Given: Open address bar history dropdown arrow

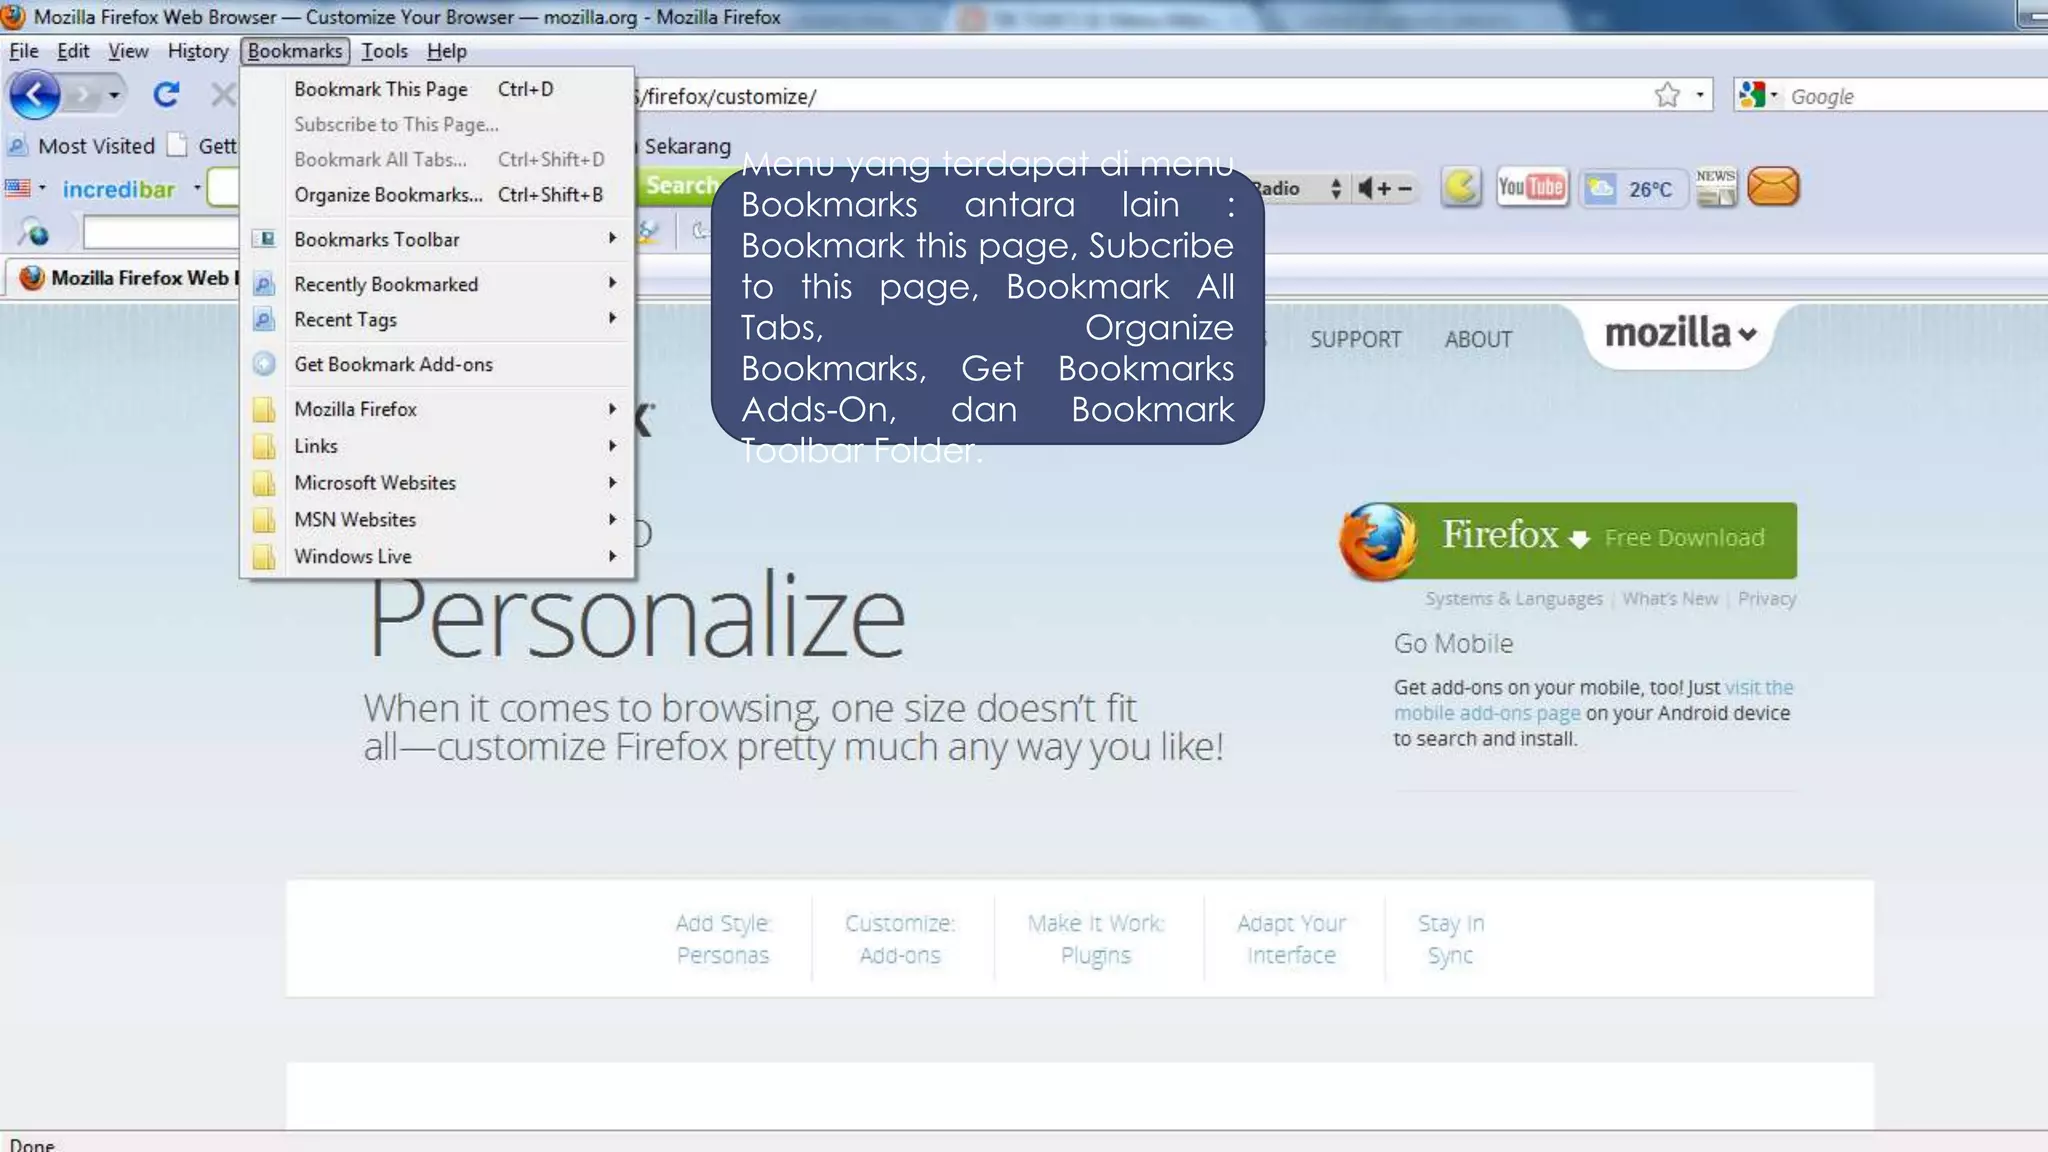Looking at the screenshot, I should (x=1699, y=95).
